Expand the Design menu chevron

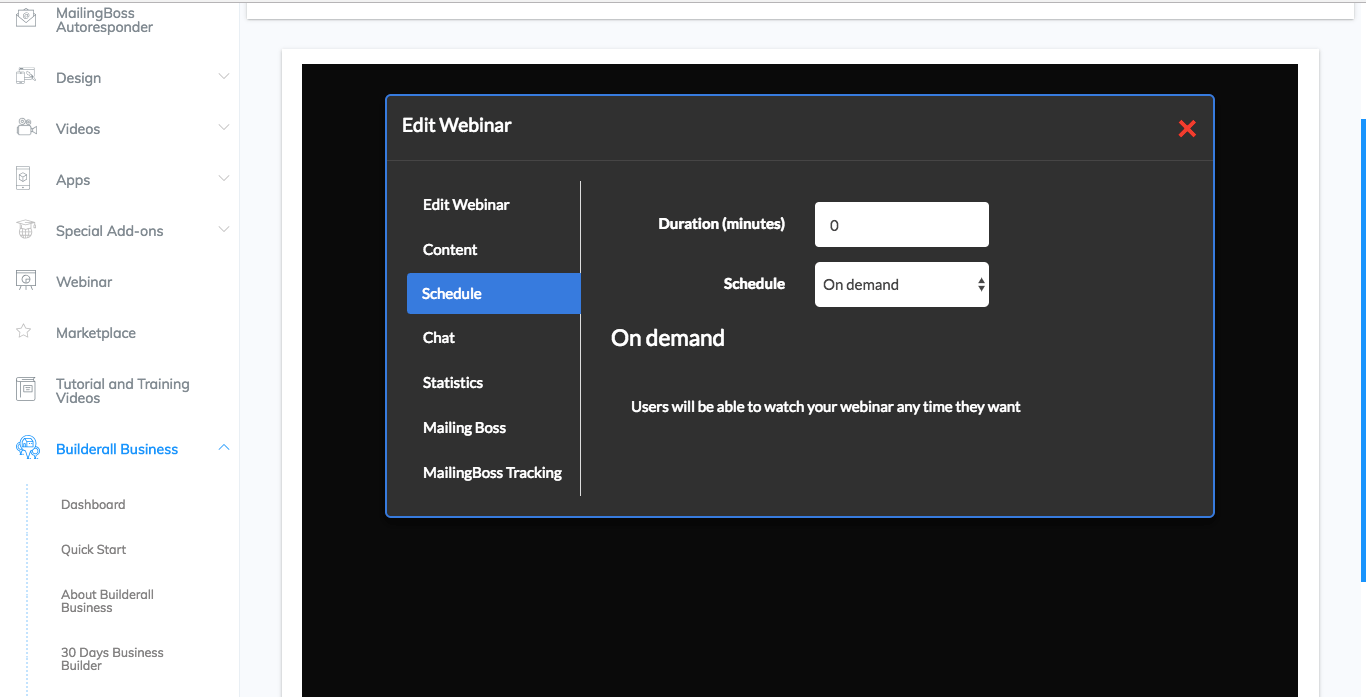click(224, 76)
